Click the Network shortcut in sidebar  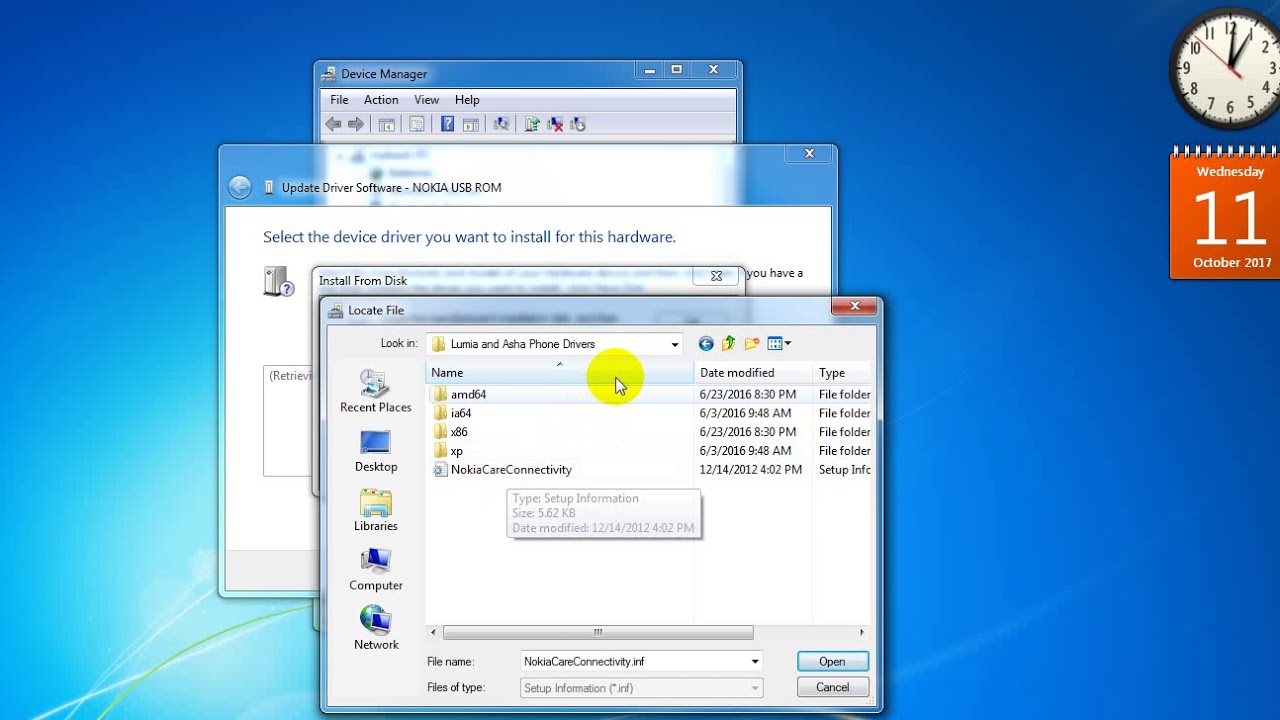(x=375, y=629)
